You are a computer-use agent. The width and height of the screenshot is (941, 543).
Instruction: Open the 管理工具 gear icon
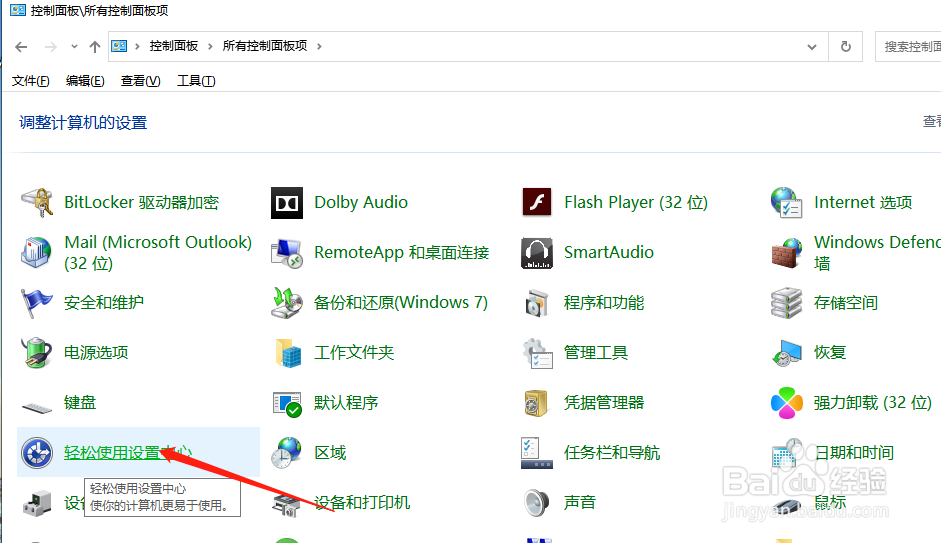537,352
